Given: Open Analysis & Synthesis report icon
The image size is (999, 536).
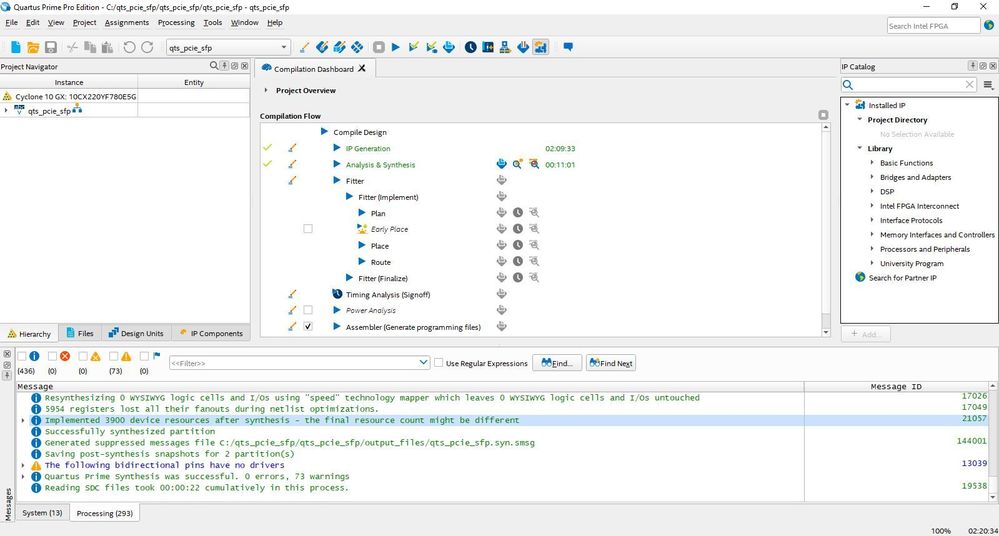Looking at the screenshot, I should (501, 165).
